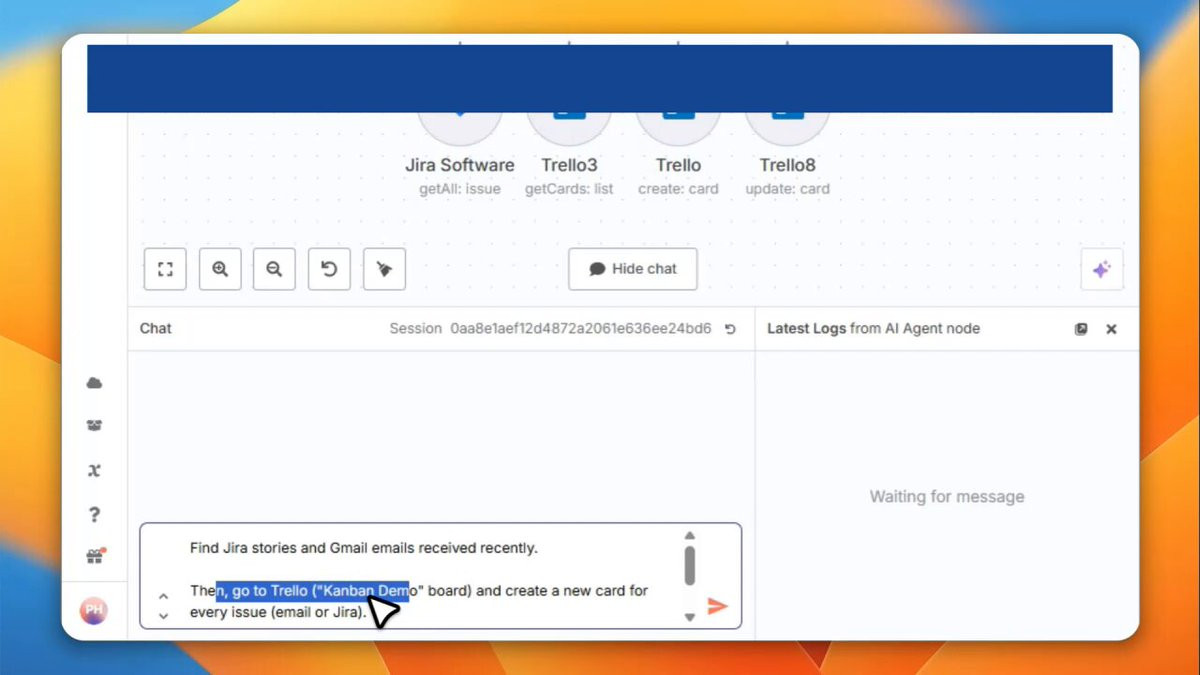Select the Trello8 update card node

click(x=787, y=130)
